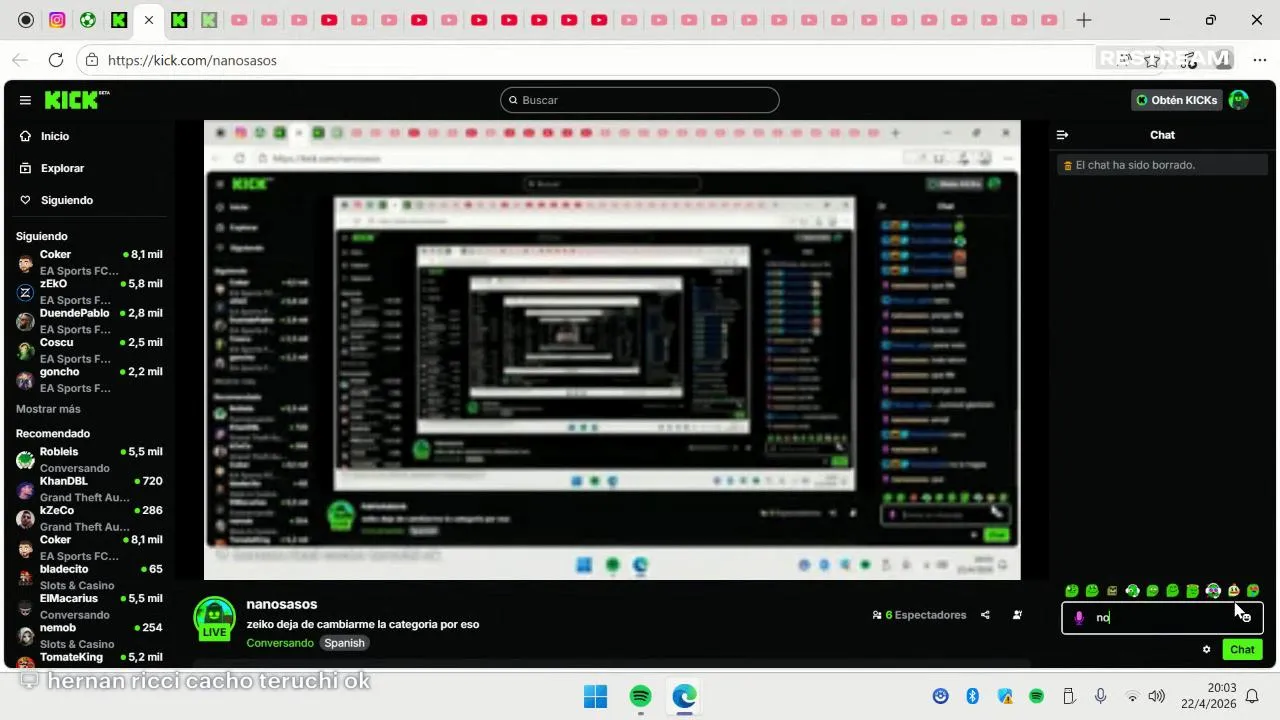Go back with browser back arrow
1280x720 pixels.
20,60
